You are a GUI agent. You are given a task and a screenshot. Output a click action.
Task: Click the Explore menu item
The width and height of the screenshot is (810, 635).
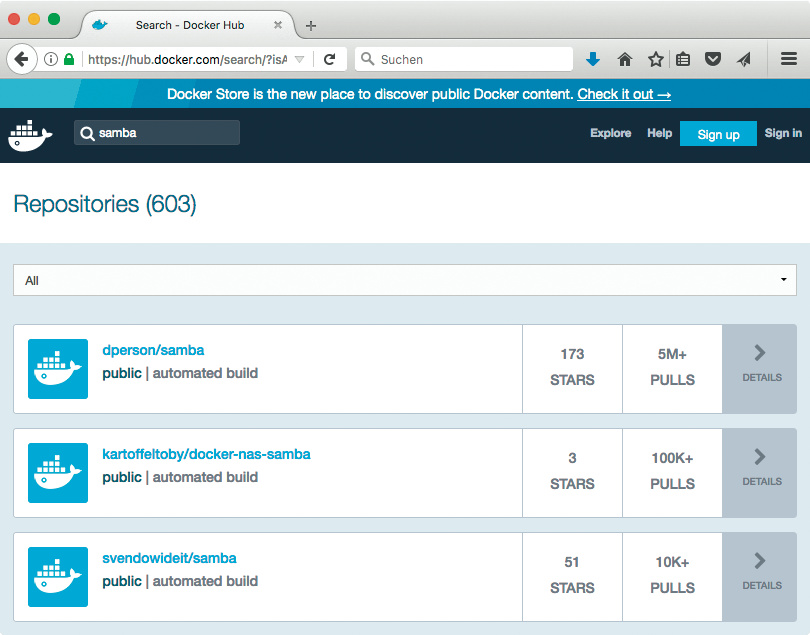pyautogui.click(x=610, y=133)
